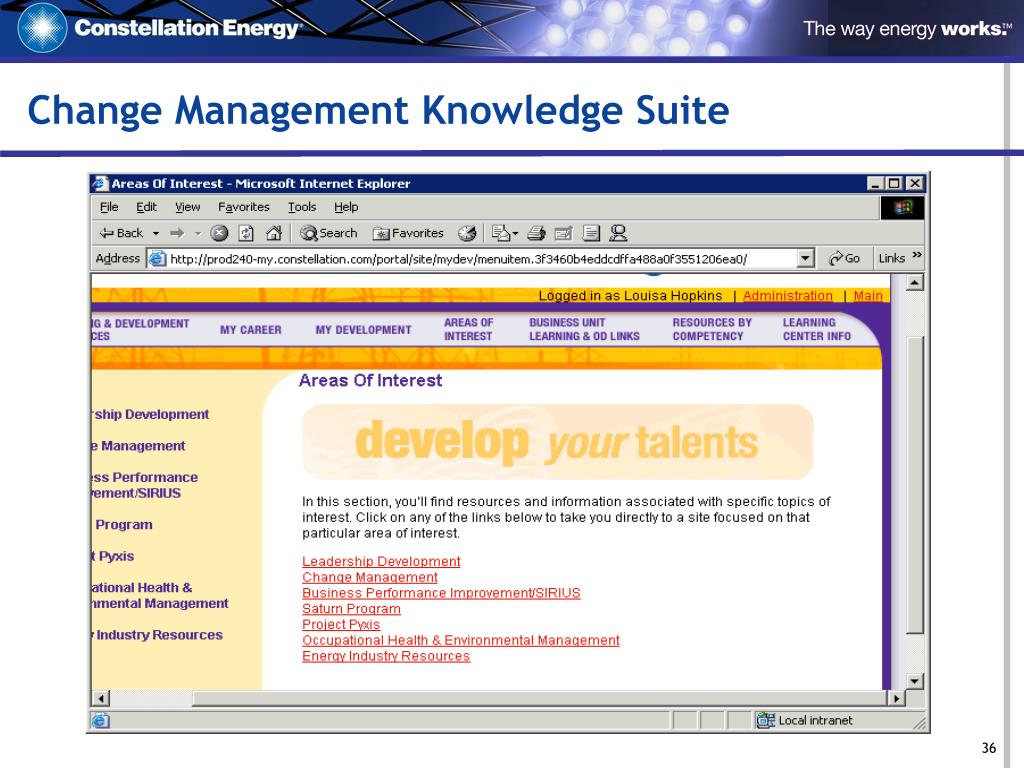Click the horizontal scrollbar left arrow
The height and width of the screenshot is (768, 1024).
[101, 698]
